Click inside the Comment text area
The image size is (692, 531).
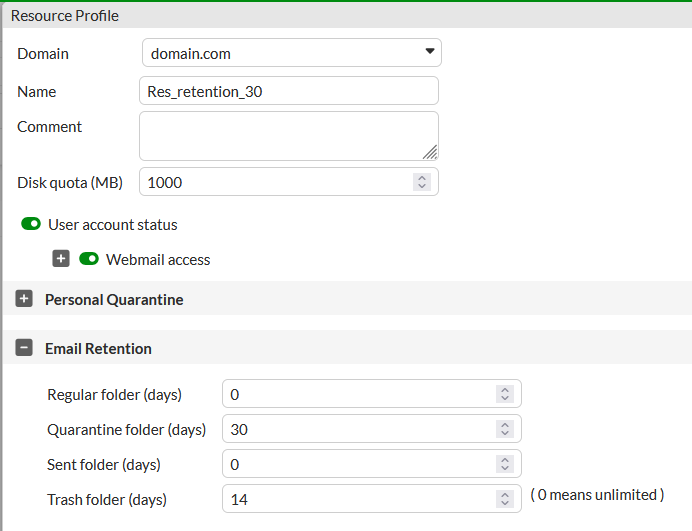(x=289, y=136)
